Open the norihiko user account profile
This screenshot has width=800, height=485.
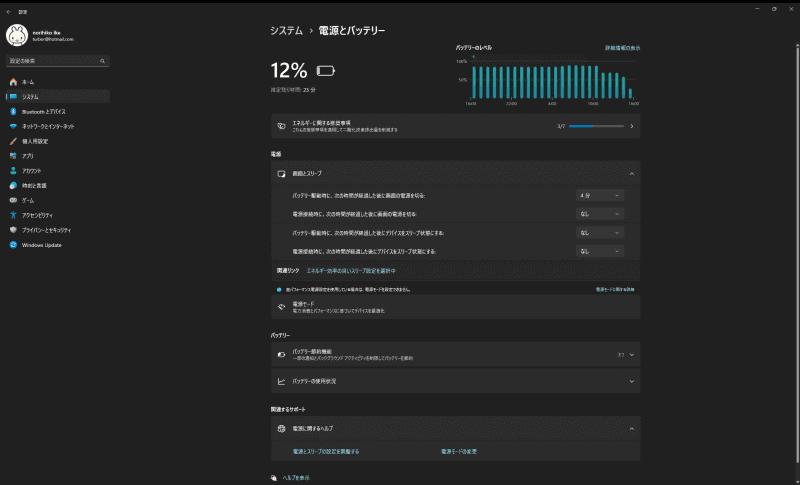(x=41, y=36)
